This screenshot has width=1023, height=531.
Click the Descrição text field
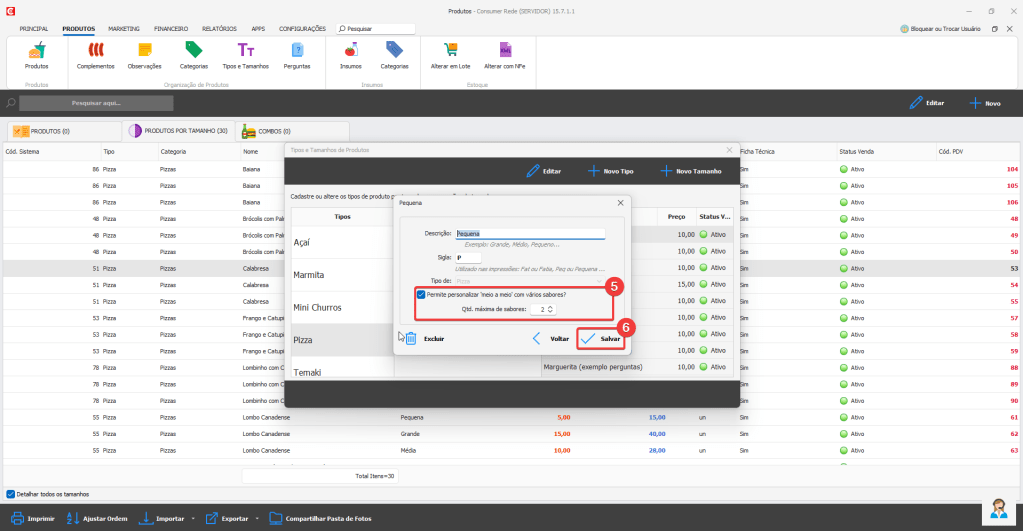click(x=530, y=234)
